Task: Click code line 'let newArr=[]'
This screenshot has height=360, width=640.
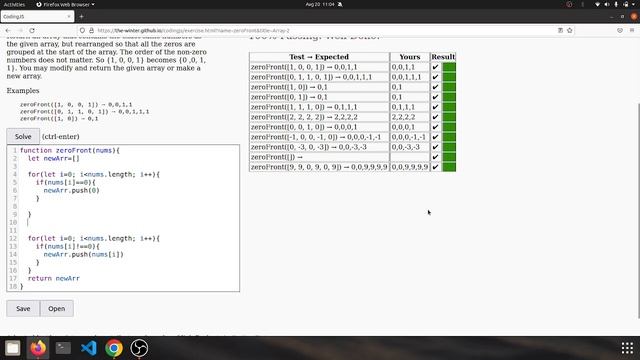Action: (x=53, y=158)
